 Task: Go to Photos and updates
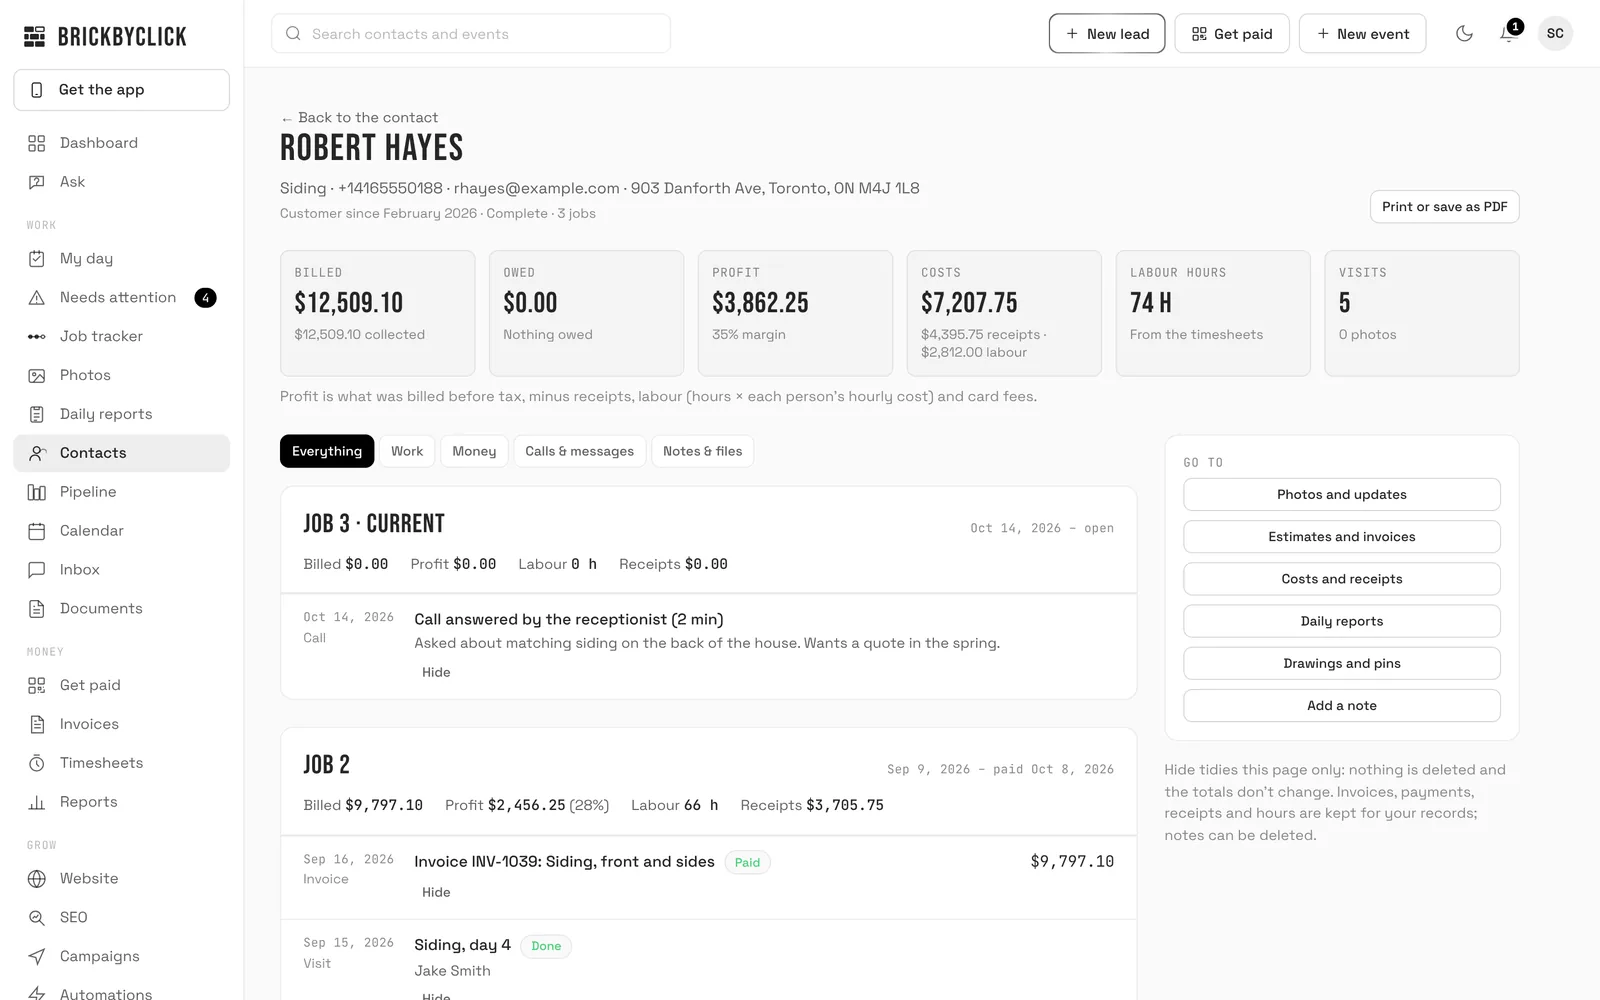pyautogui.click(x=1342, y=495)
